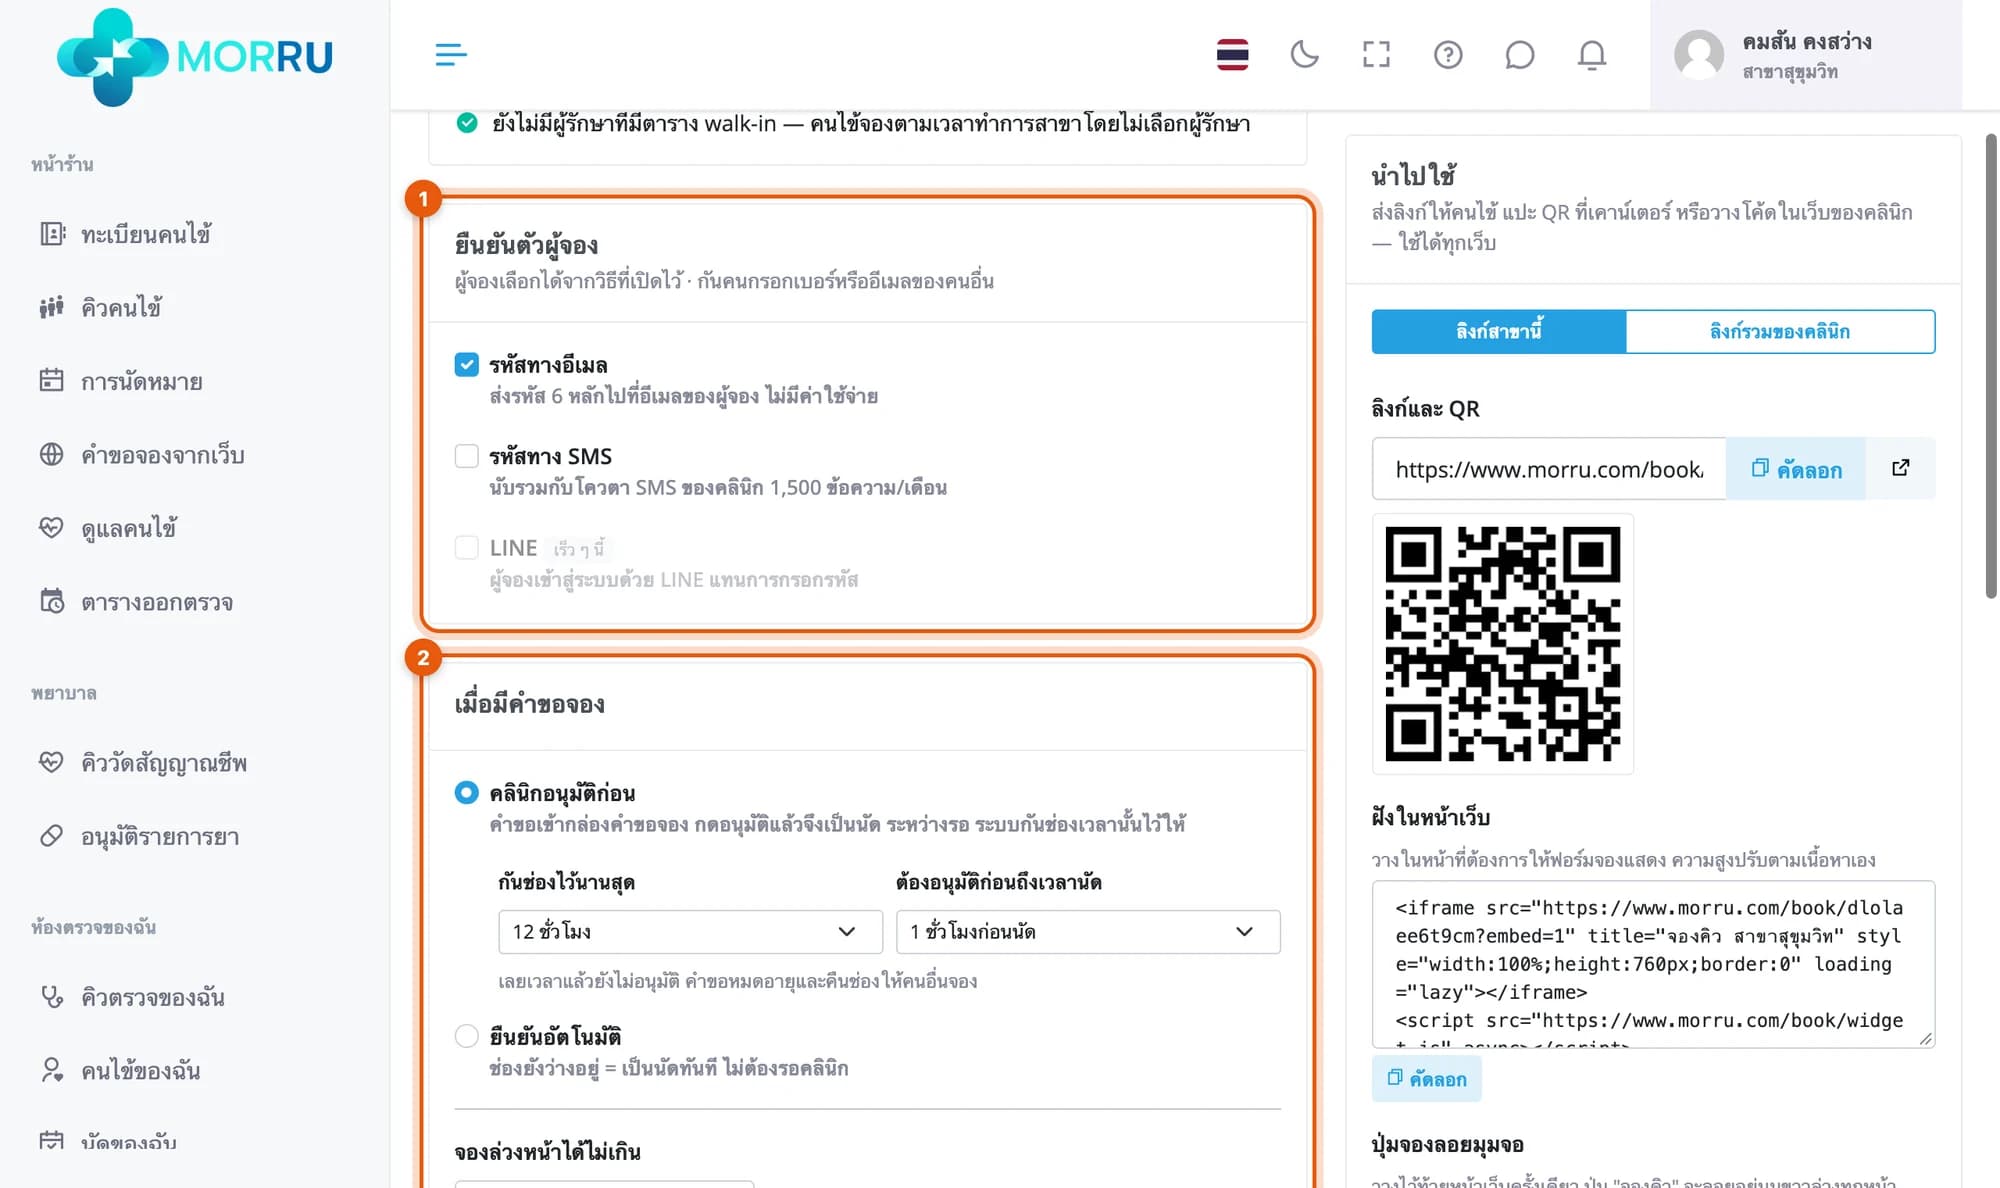
Task: Enter fullscreen mode icon
Action: pyautogui.click(x=1376, y=54)
